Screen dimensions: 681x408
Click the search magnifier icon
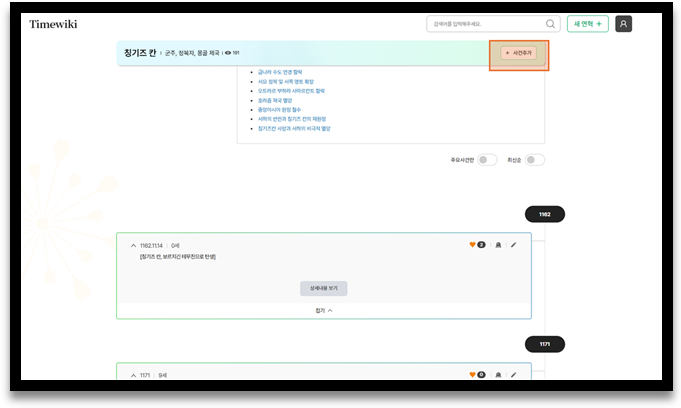click(x=550, y=24)
